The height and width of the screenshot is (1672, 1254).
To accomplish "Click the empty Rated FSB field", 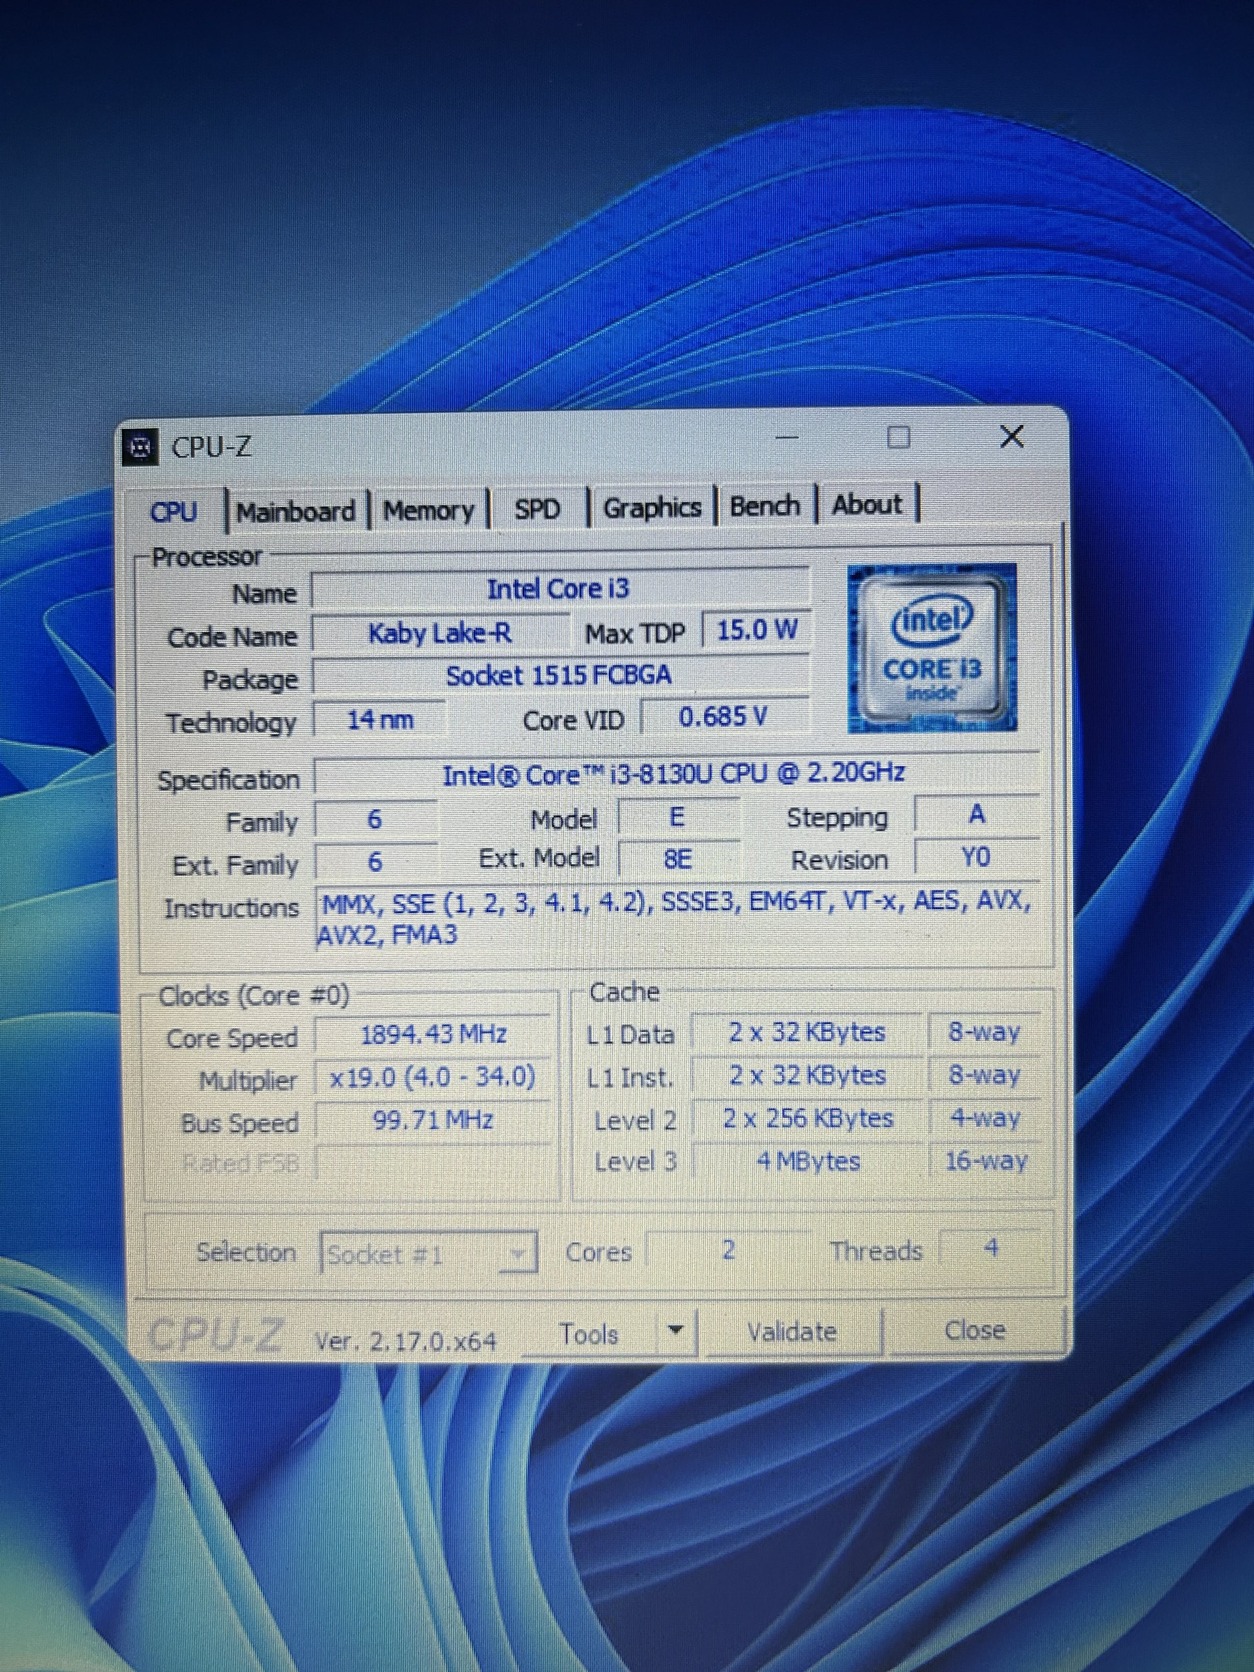I will click(x=433, y=1162).
